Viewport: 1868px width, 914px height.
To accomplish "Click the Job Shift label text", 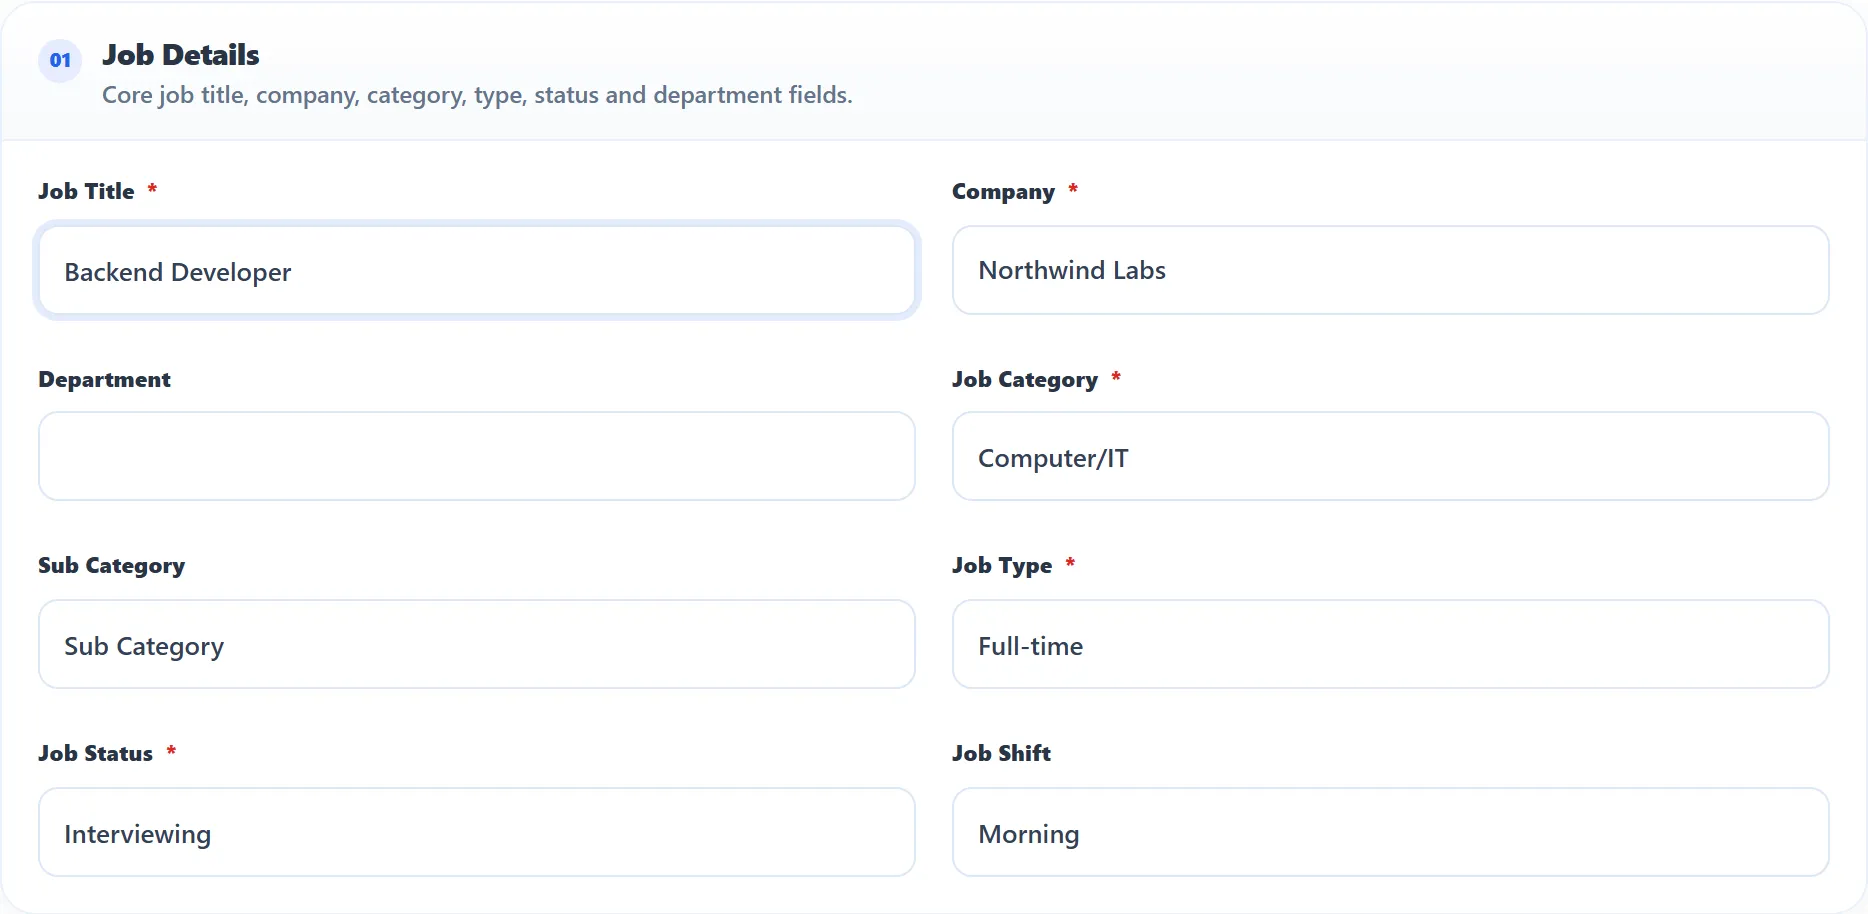I will tap(1001, 753).
